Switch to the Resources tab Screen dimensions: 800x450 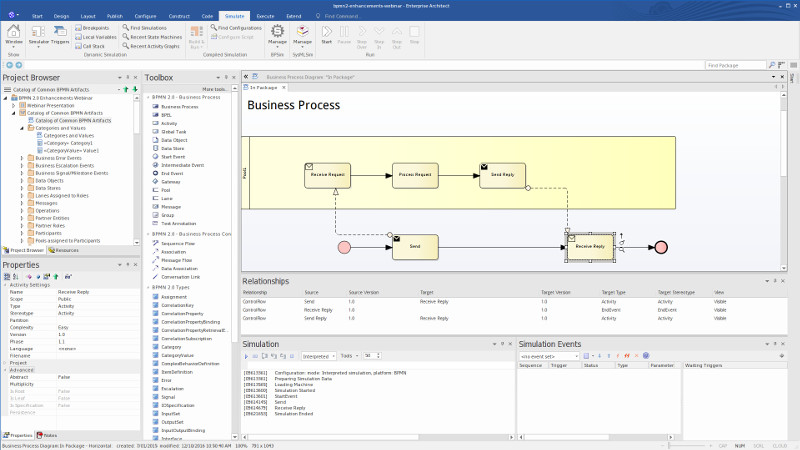(65, 250)
